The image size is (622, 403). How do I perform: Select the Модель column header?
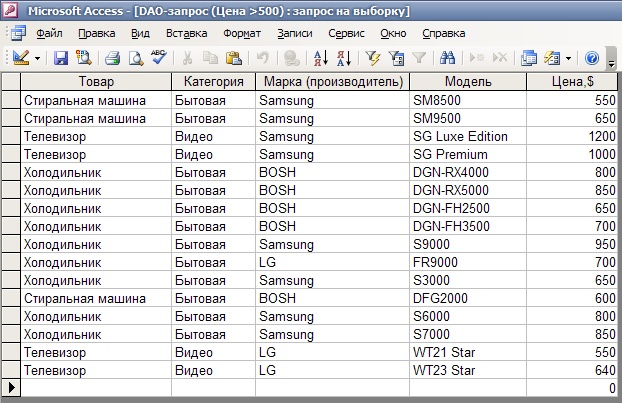tap(468, 82)
